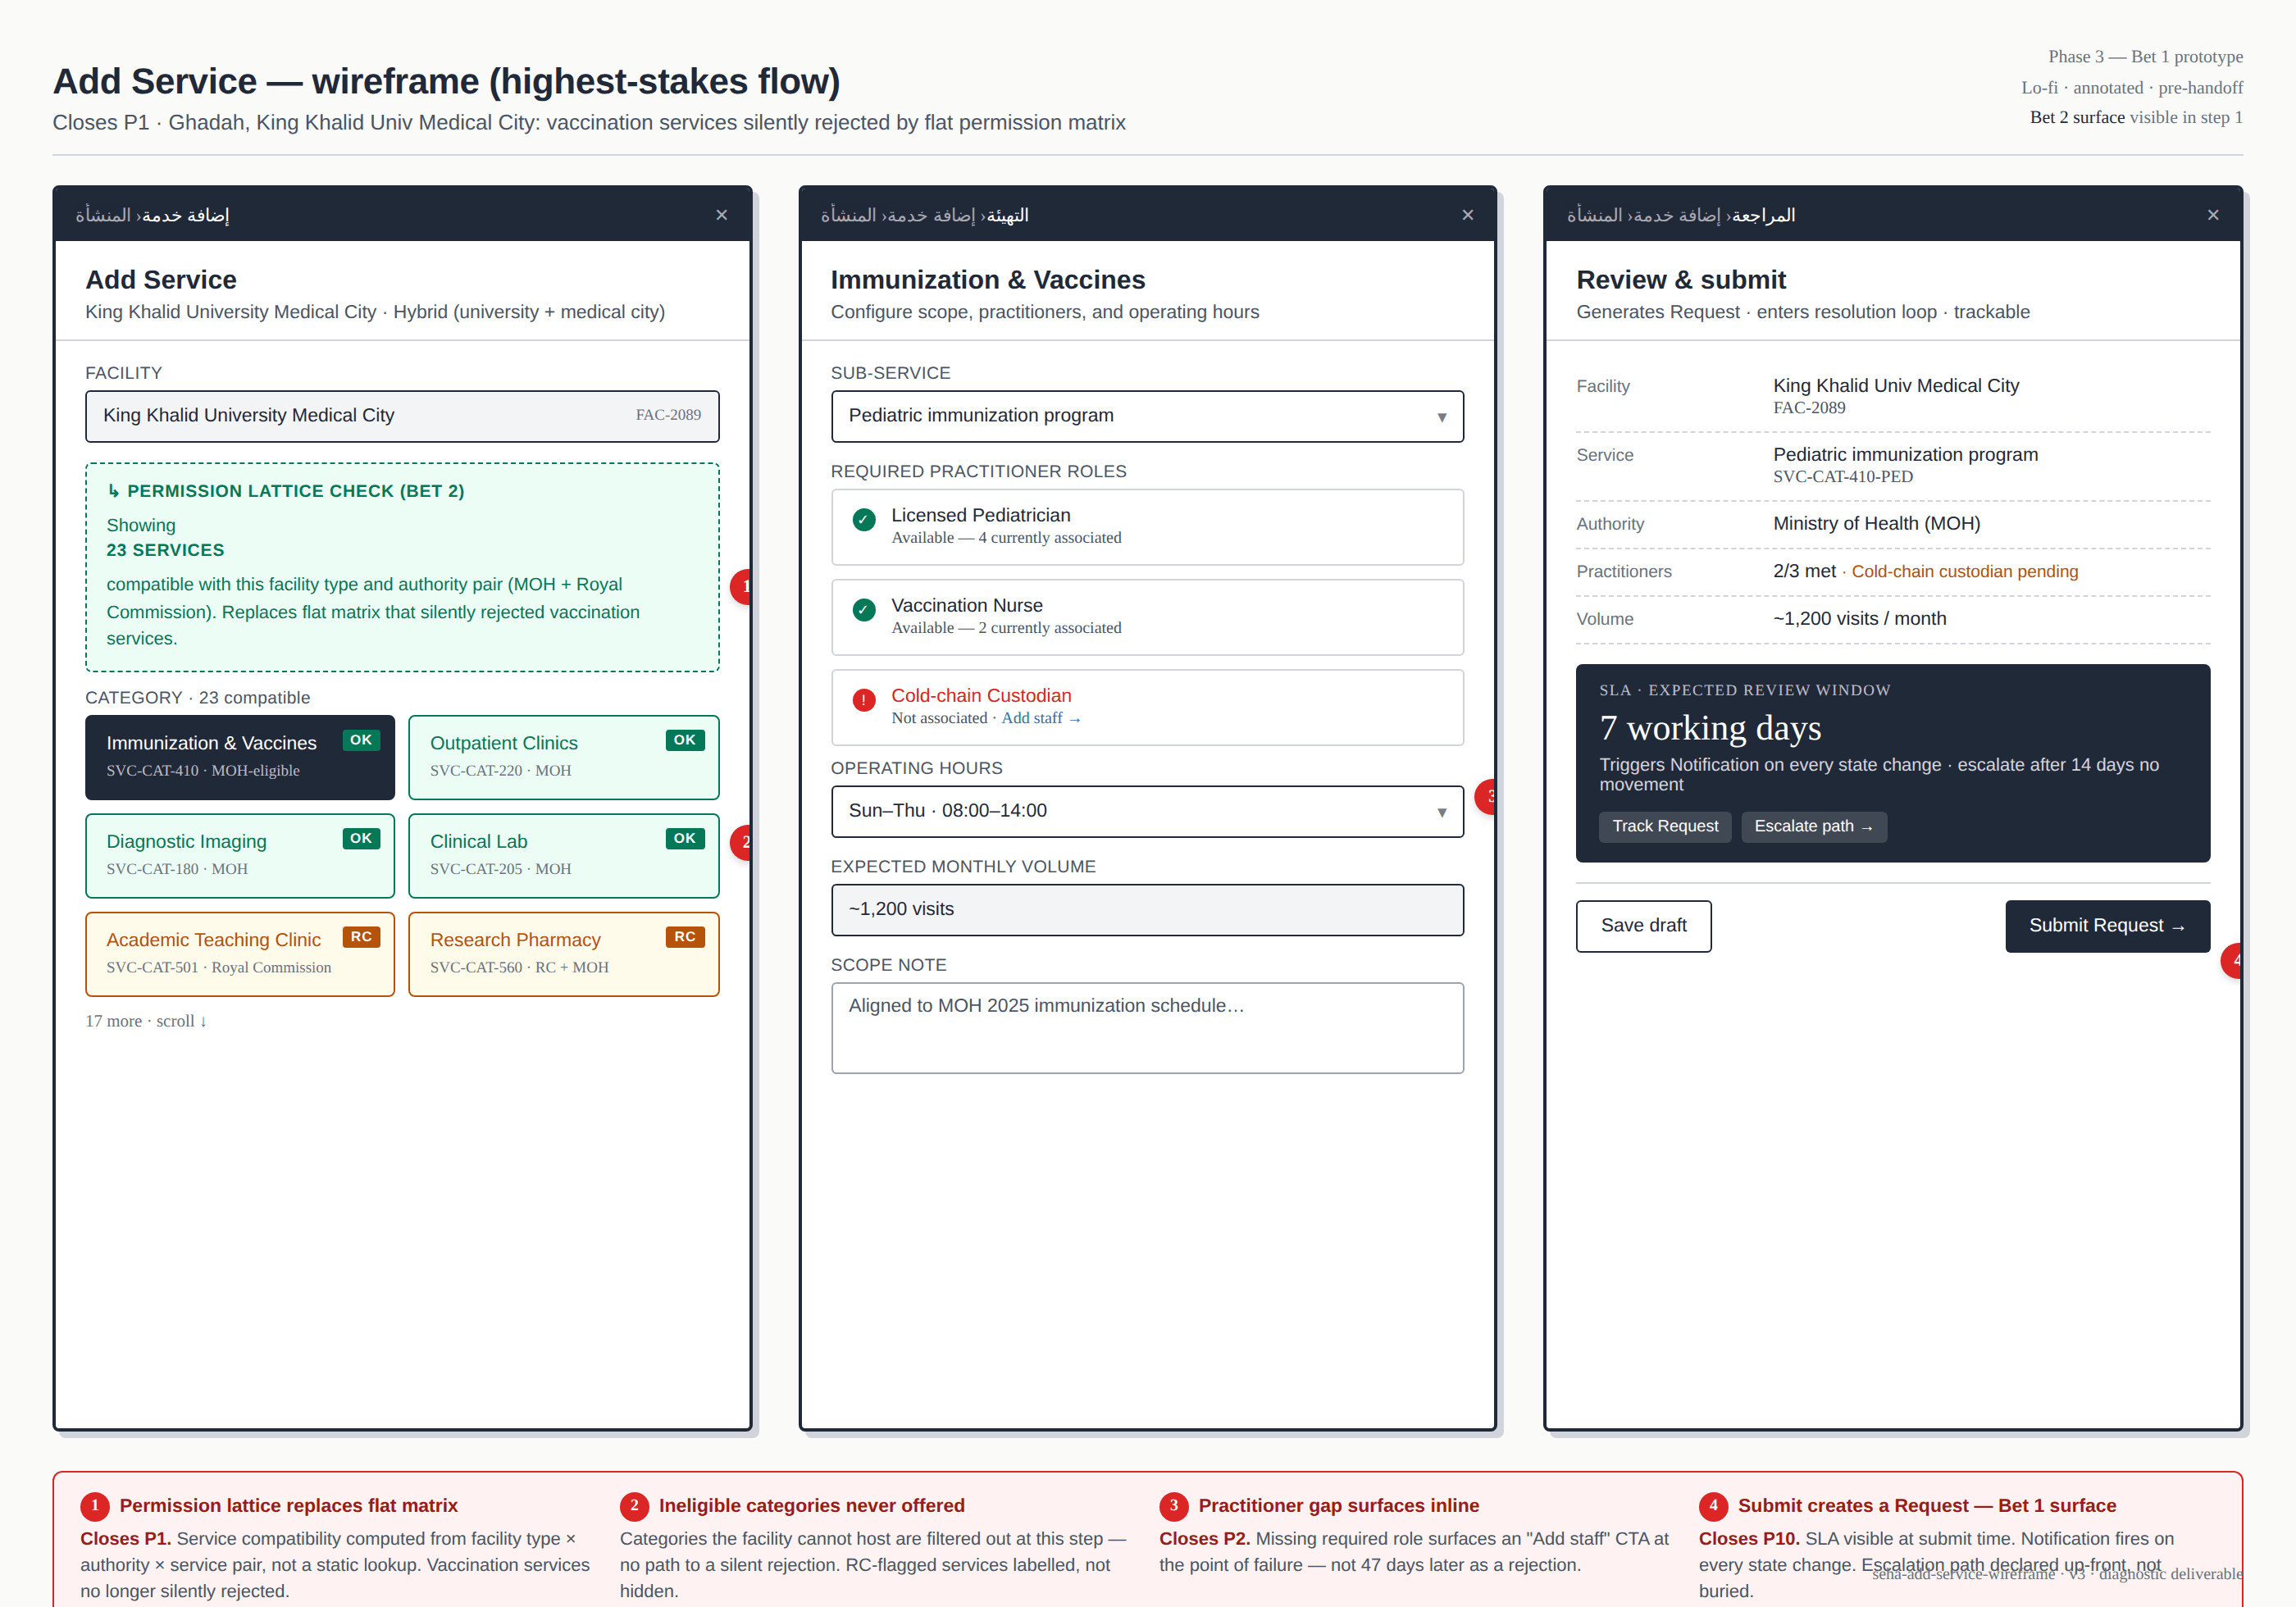The image size is (2296, 1607).
Task: Click the expected monthly volume field
Action: click(x=1146, y=909)
